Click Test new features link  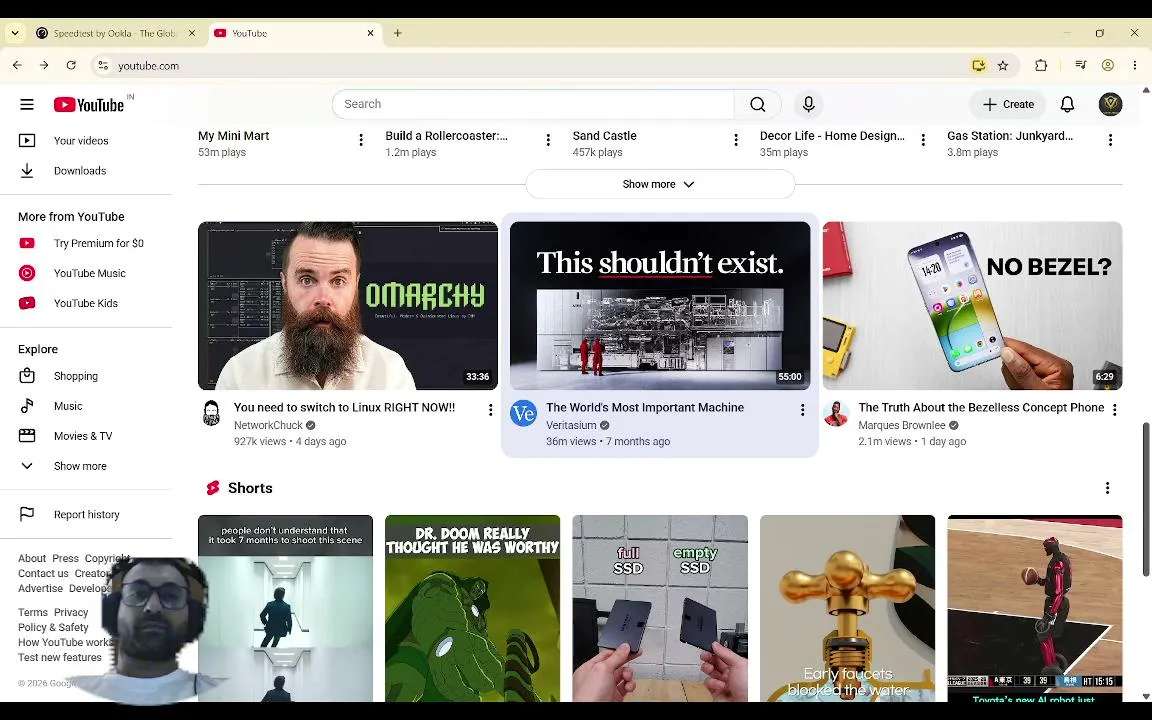click(60, 658)
